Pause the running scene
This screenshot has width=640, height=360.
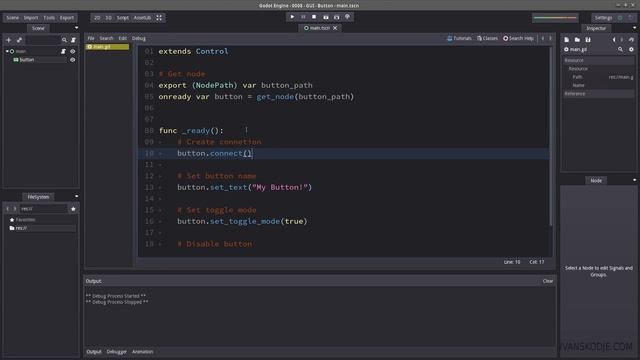click(303, 17)
